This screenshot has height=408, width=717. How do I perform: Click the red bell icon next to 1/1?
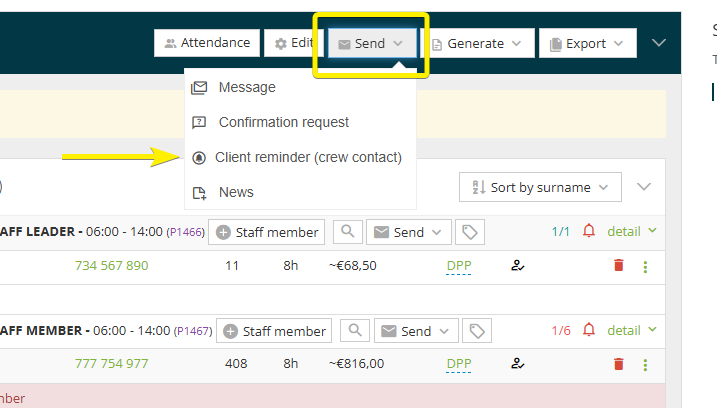pos(589,232)
